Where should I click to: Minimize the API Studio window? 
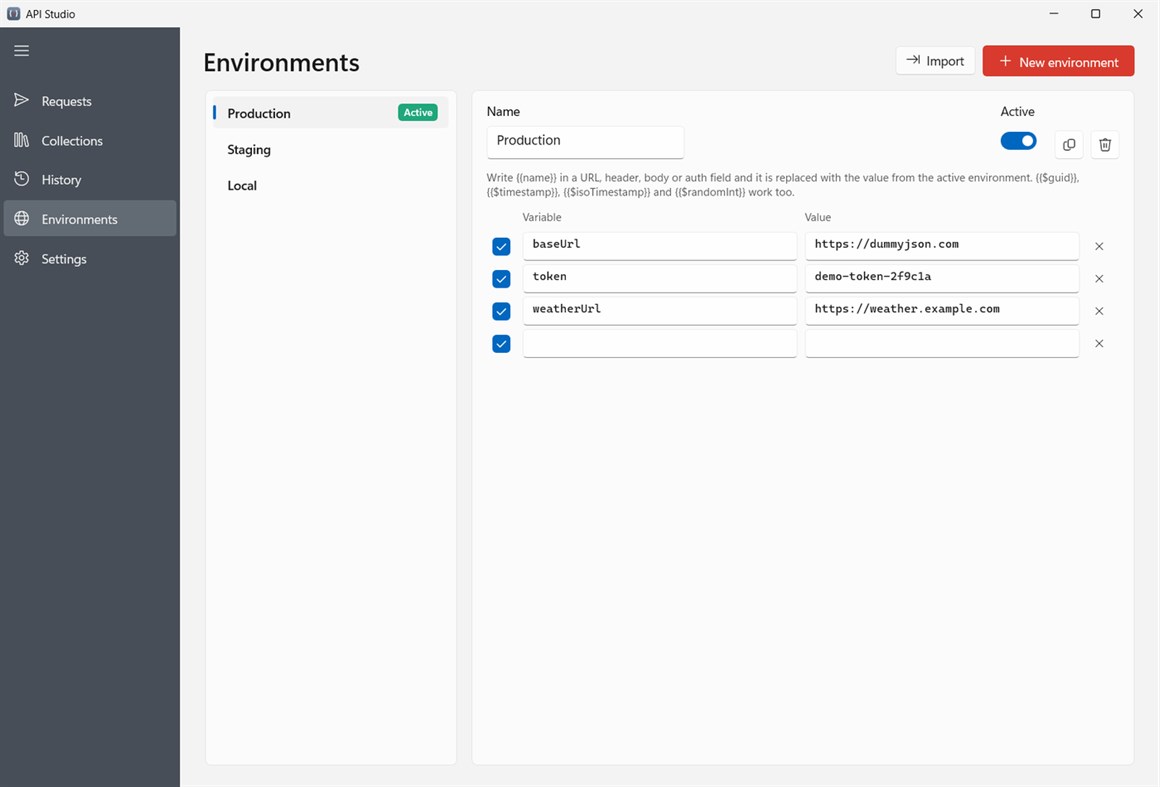[1053, 13]
